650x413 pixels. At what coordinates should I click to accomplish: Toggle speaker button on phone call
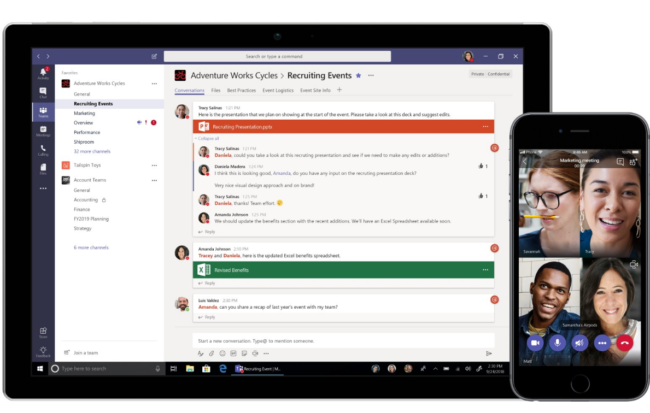click(580, 343)
